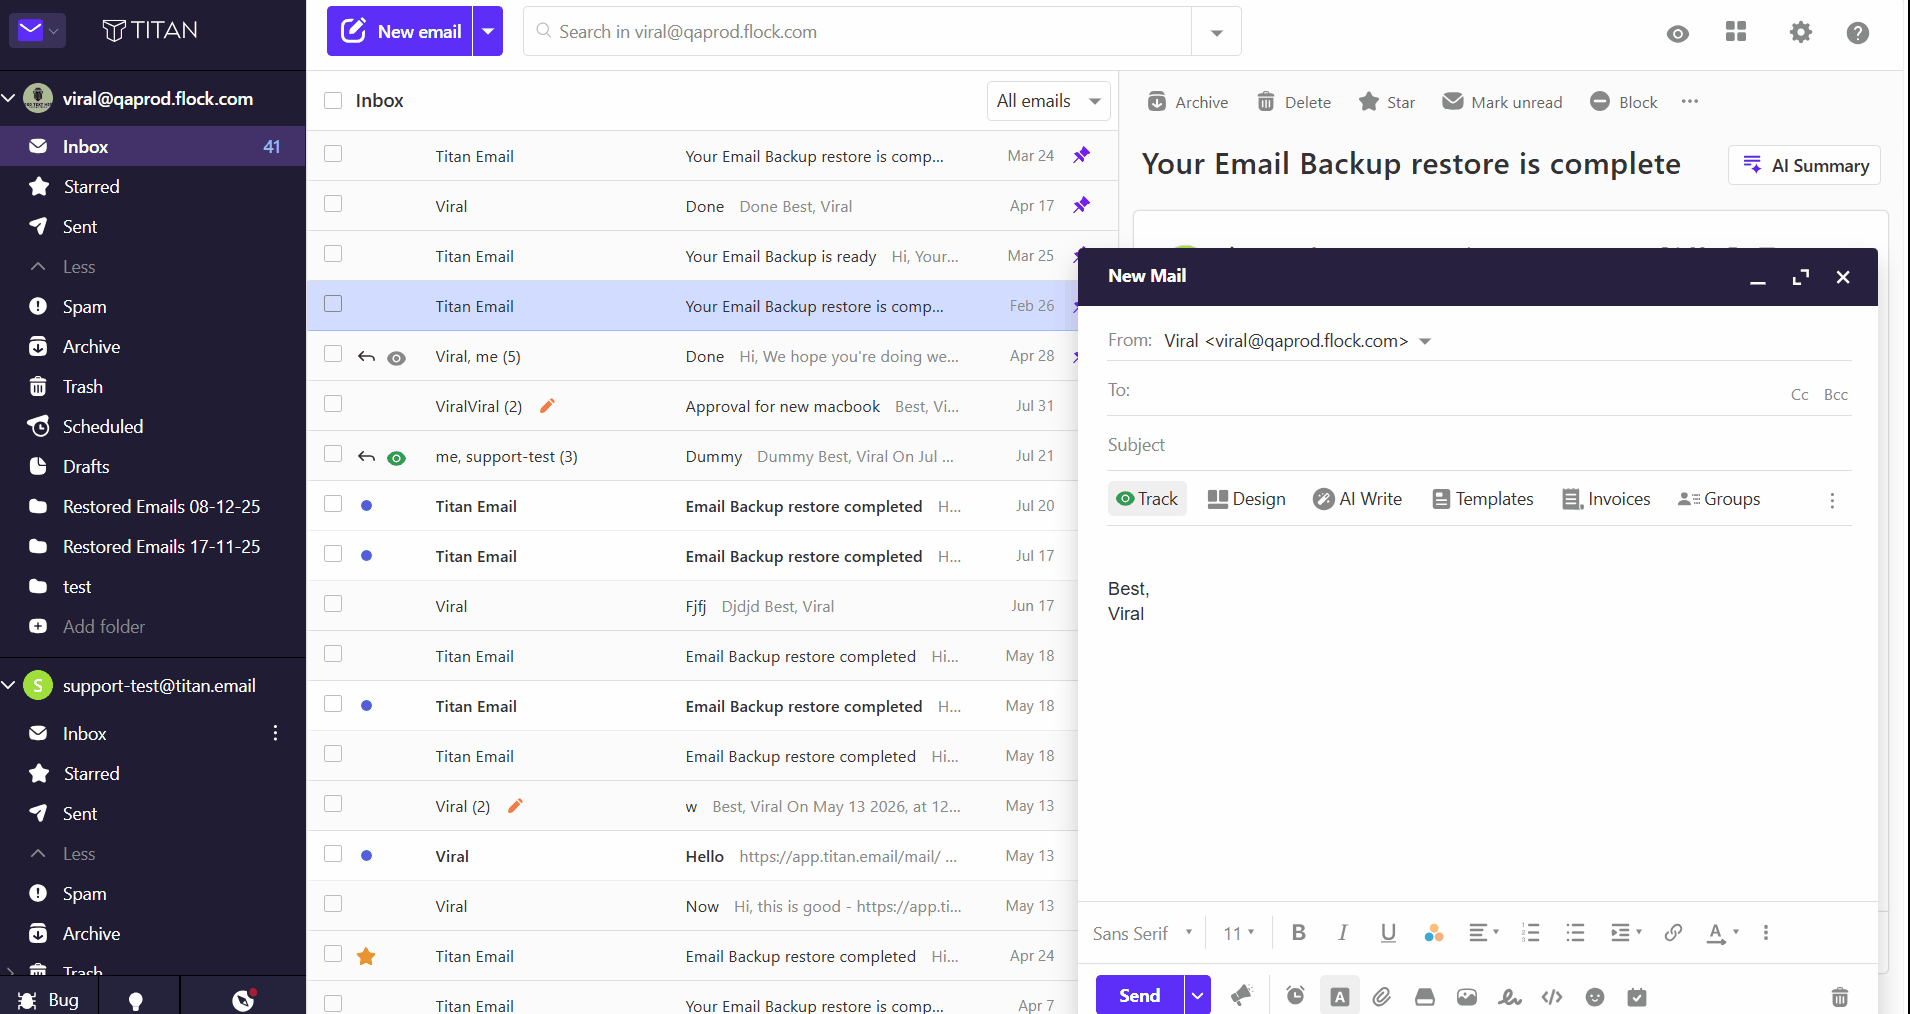The width and height of the screenshot is (1910, 1014).
Task: Select checkbox for 'Approval for new macbook' email
Action: (x=333, y=404)
